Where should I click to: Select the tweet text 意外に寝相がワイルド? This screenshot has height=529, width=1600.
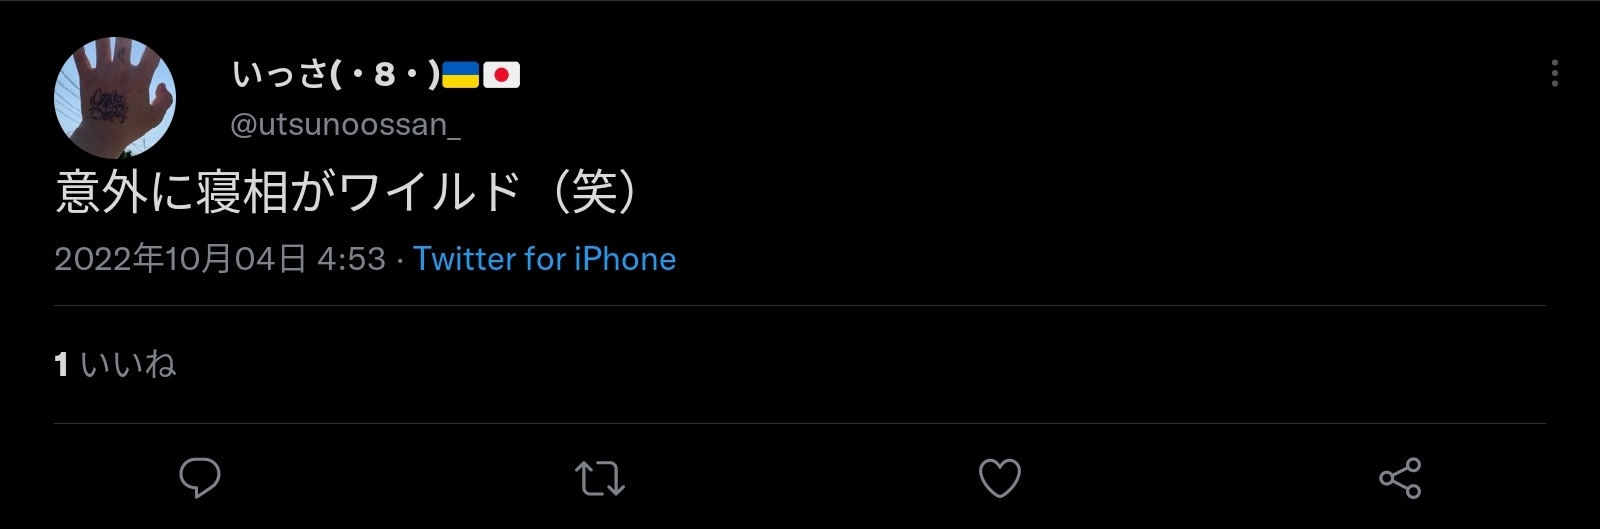point(288,192)
